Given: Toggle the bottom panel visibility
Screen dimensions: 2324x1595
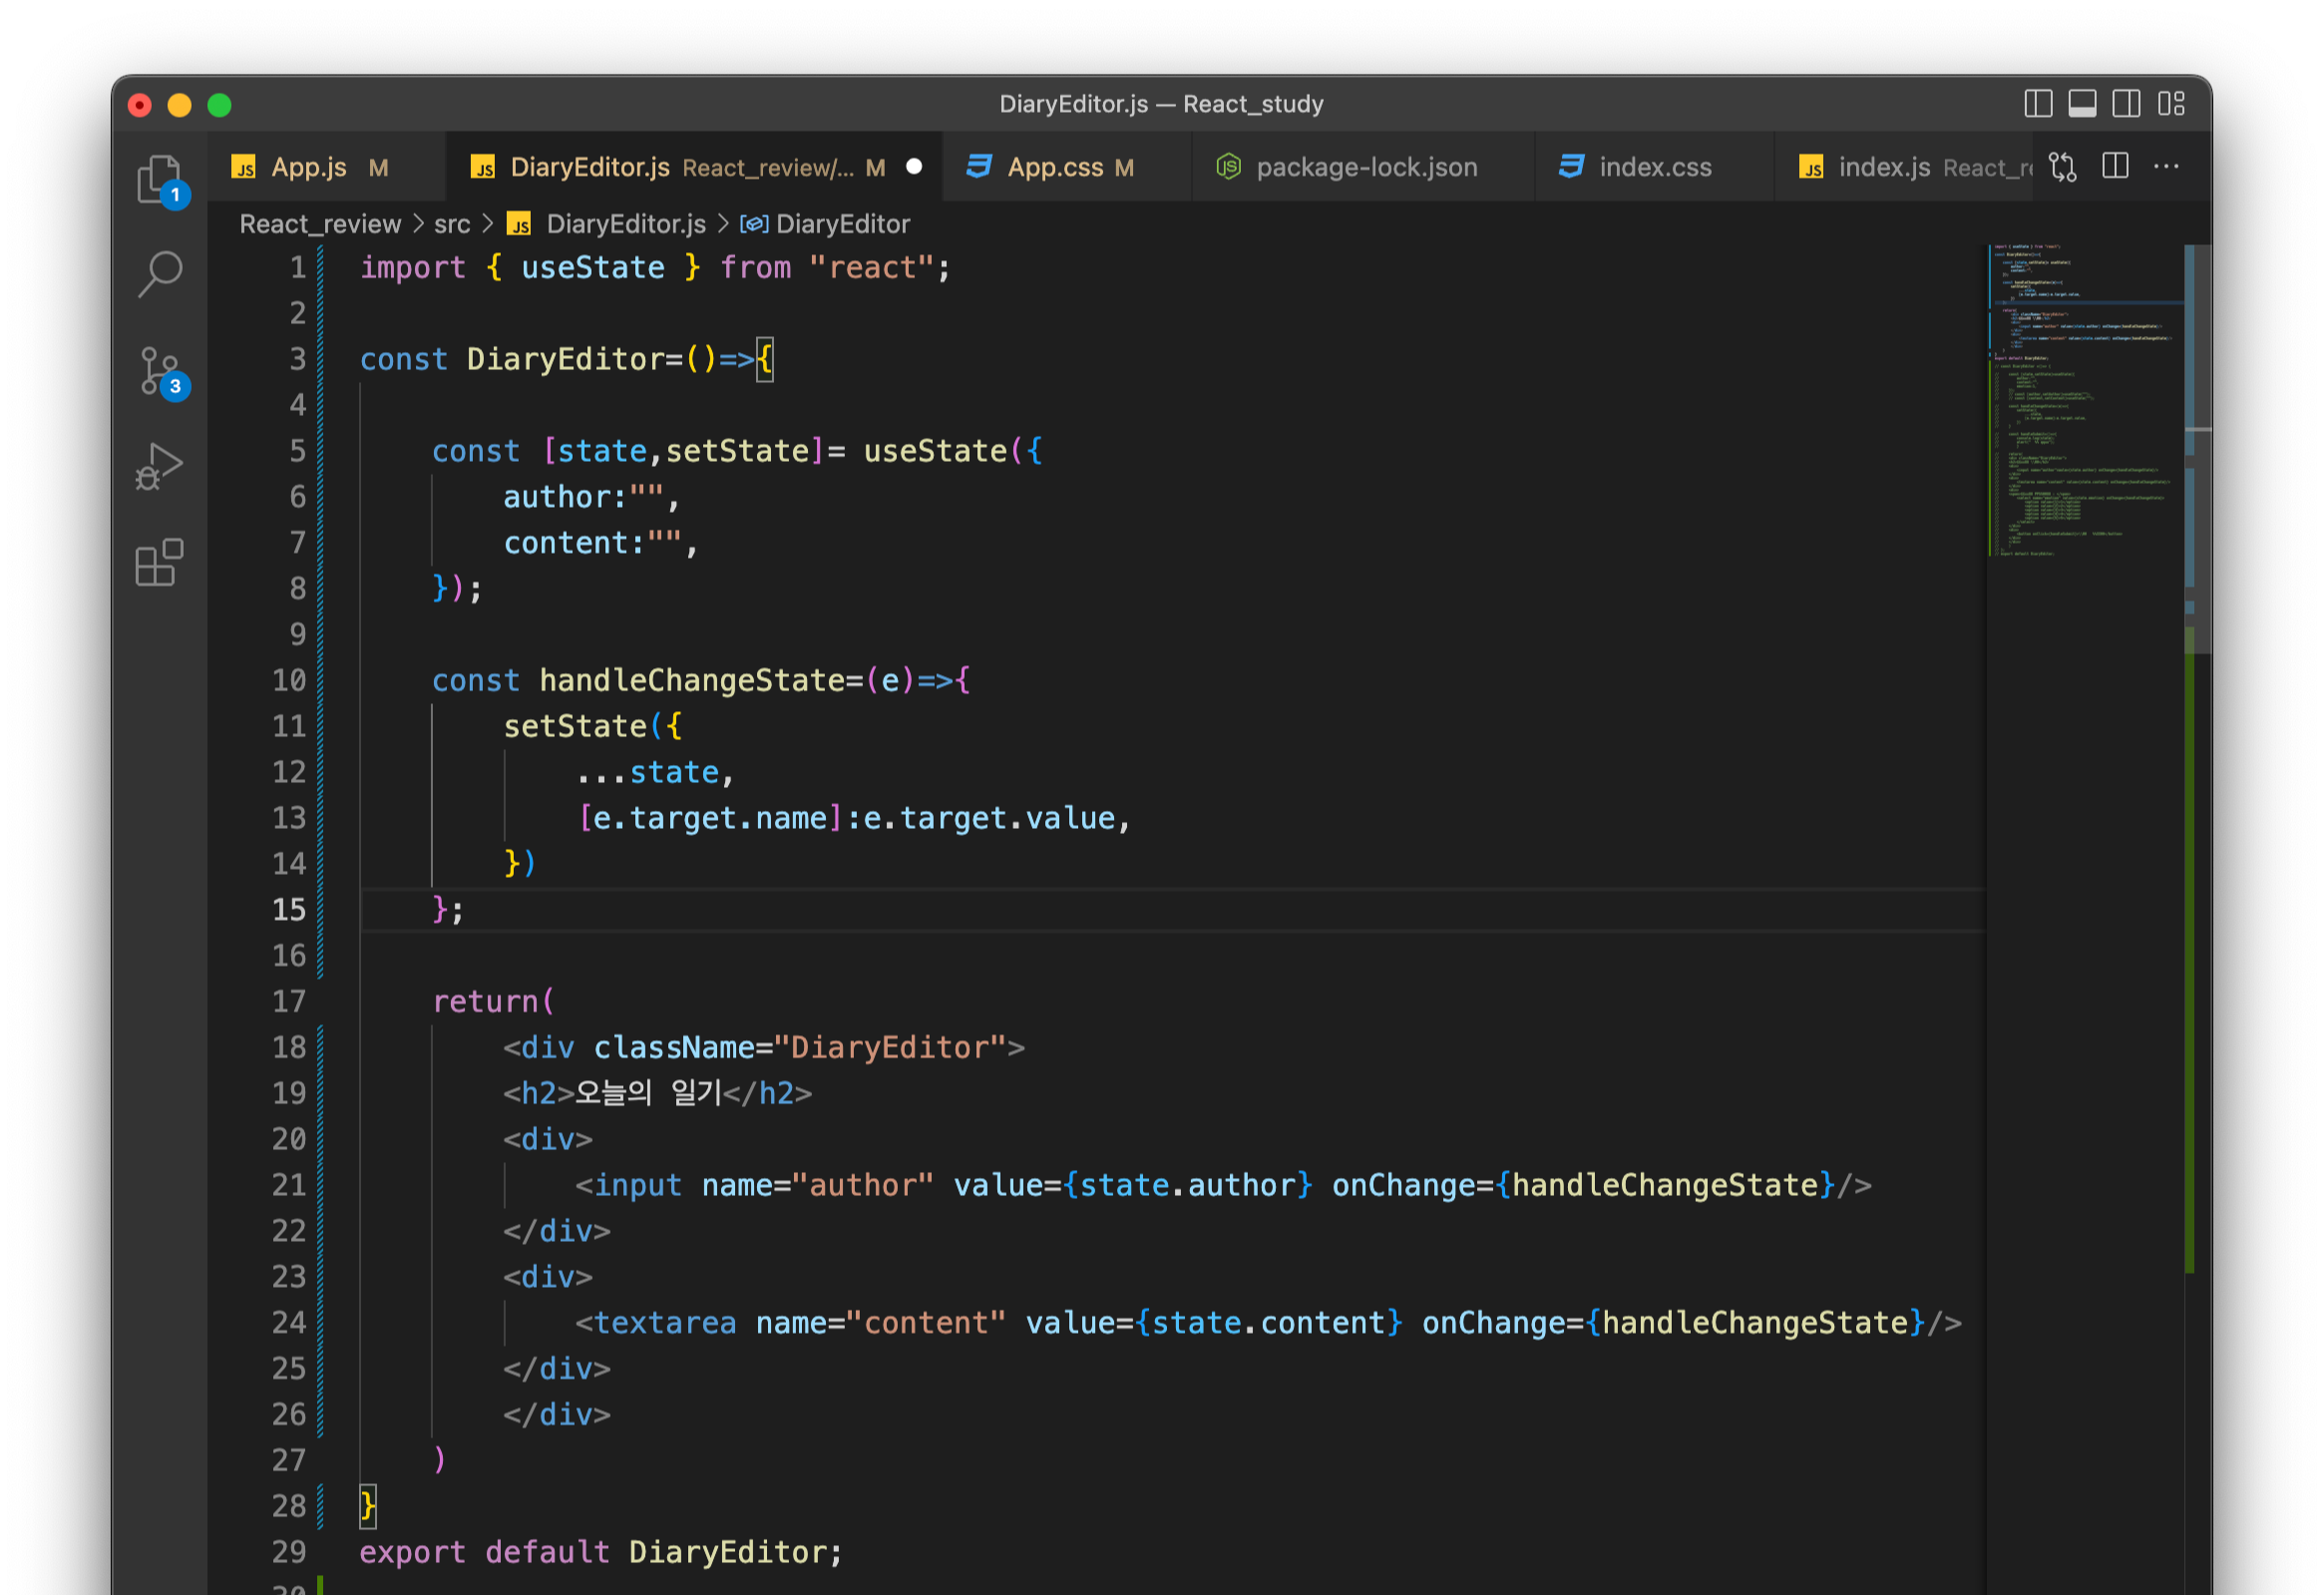Looking at the screenshot, I should [2082, 104].
